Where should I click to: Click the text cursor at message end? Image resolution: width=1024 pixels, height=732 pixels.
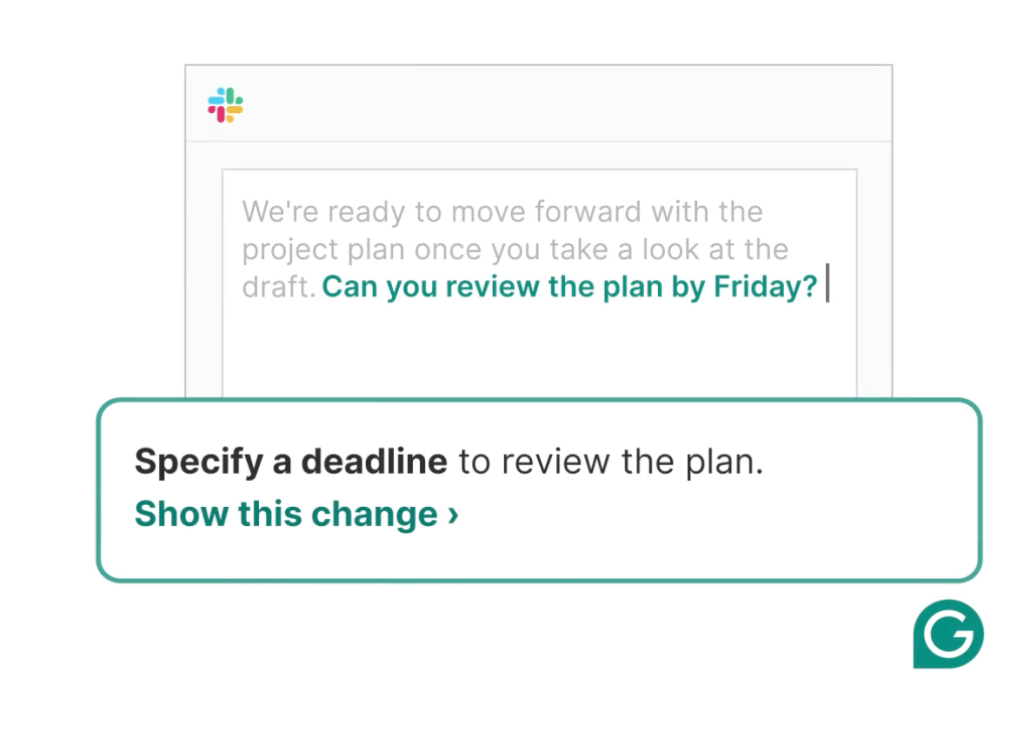pyautogui.click(x=828, y=287)
